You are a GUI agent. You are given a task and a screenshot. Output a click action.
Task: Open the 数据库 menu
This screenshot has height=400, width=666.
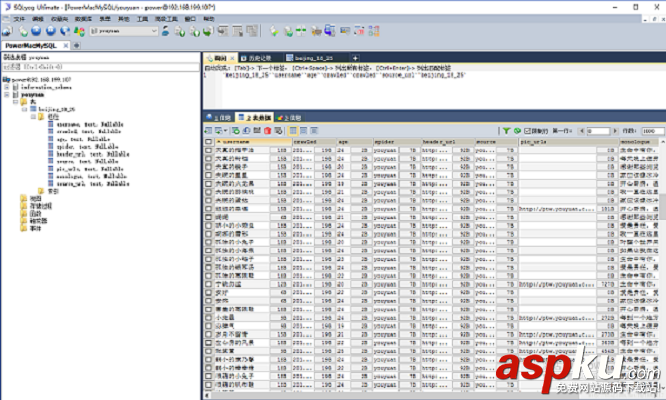point(83,19)
